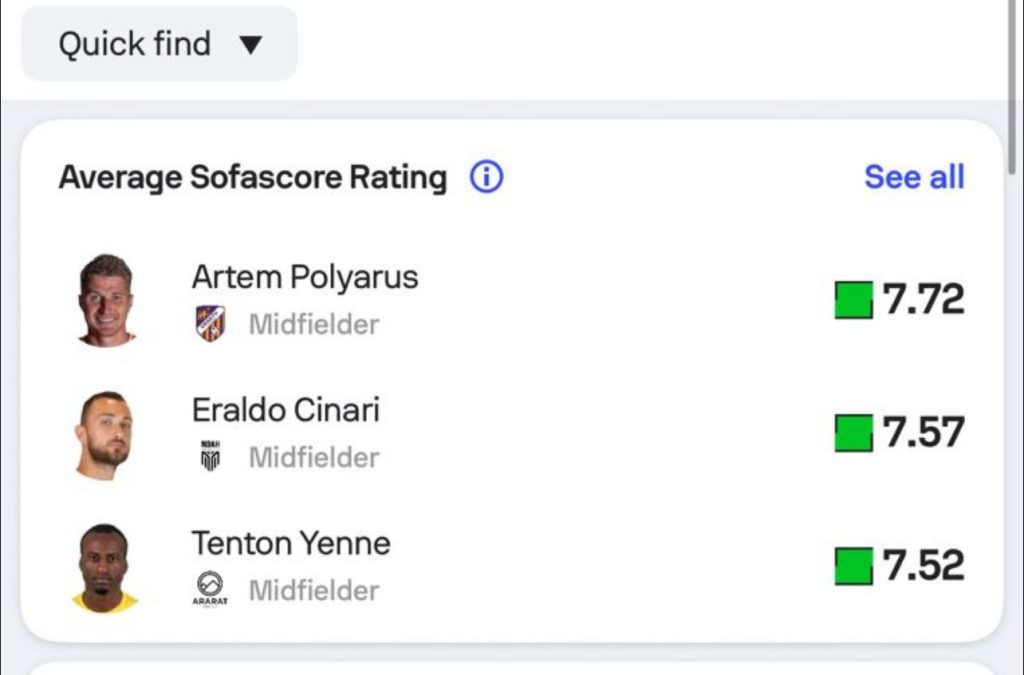Click Tenton Yenne player photo
1024x675 pixels.
pos(104,568)
